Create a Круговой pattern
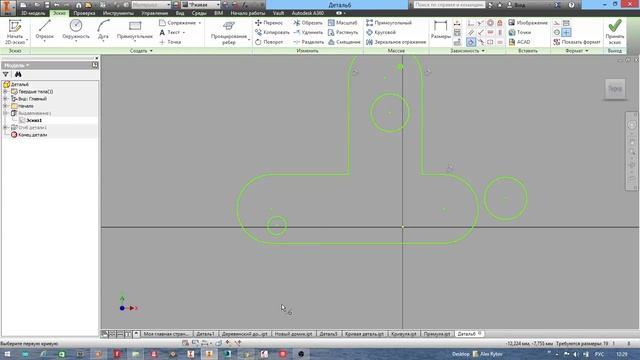 pos(381,32)
